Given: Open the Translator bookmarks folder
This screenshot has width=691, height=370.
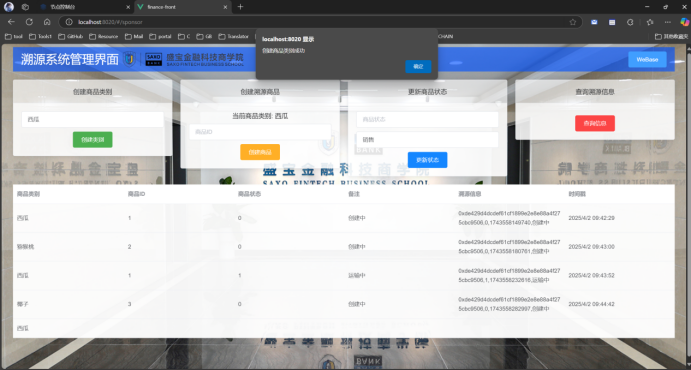Looking at the screenshot, I should tap(233, 37).
